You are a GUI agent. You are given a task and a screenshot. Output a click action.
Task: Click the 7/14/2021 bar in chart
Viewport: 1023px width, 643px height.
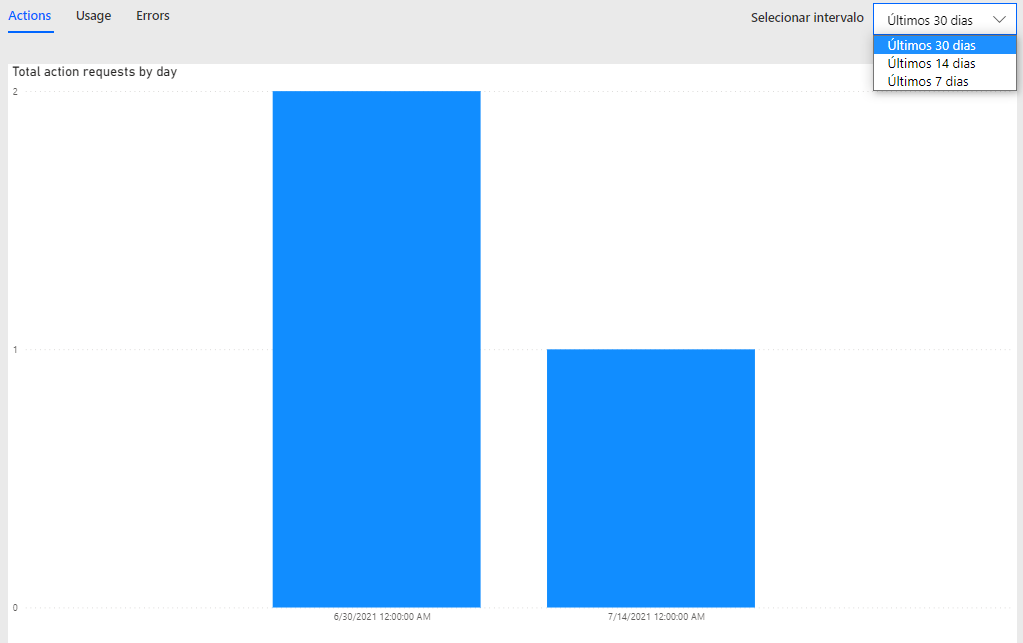point(650,478)
